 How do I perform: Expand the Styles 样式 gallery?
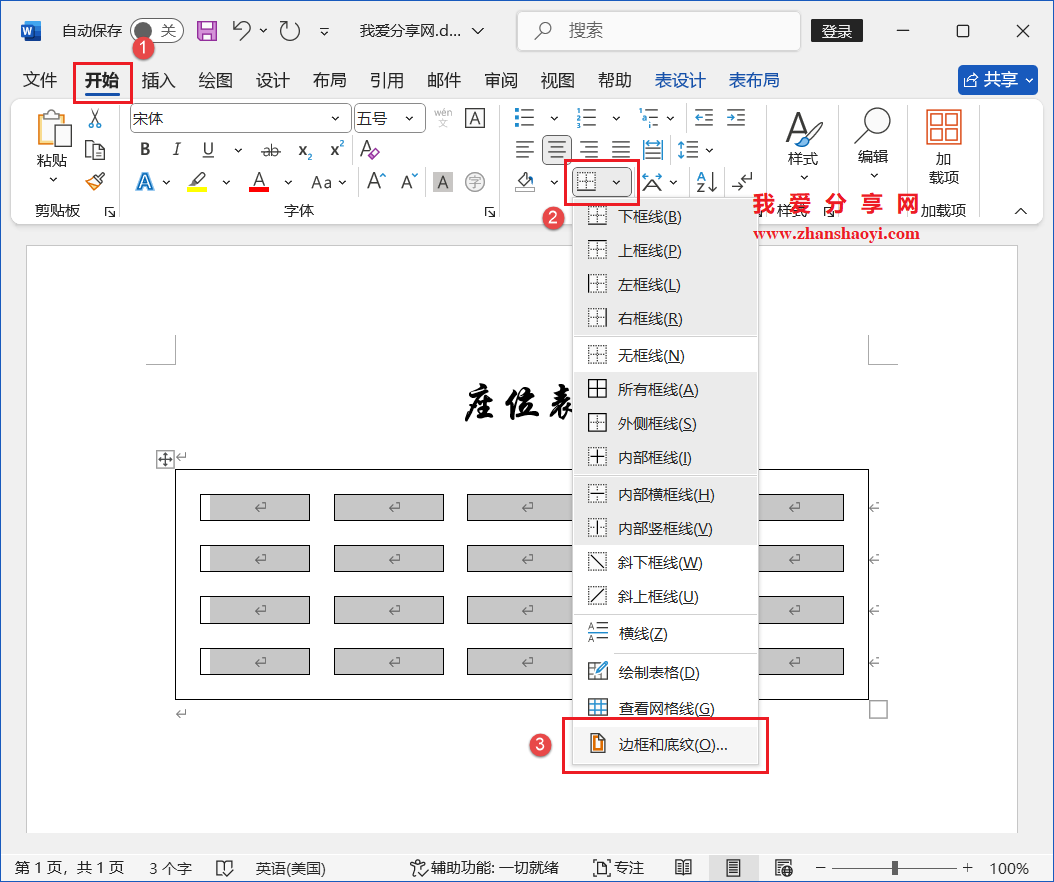click(803, 147)
